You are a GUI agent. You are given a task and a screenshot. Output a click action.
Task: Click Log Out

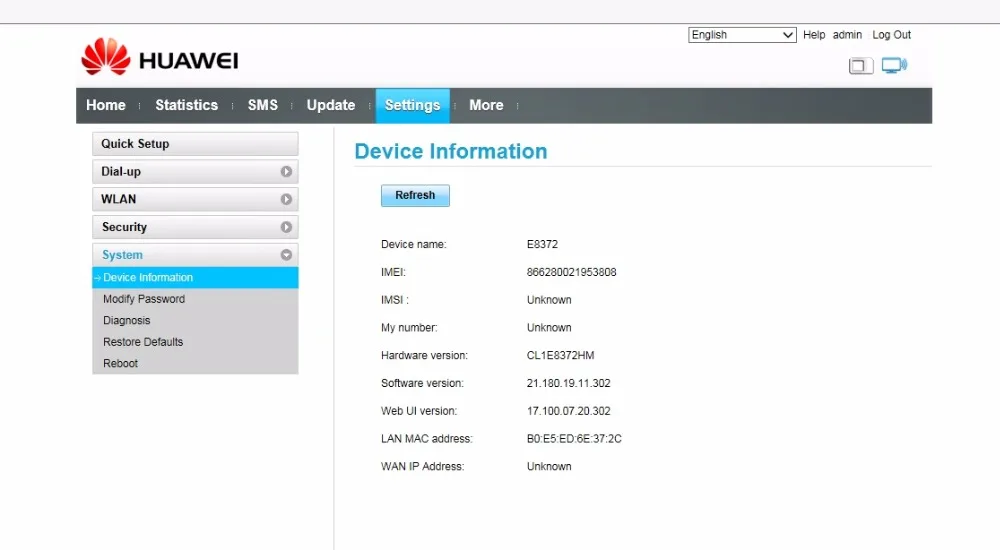tap(892, 35)
